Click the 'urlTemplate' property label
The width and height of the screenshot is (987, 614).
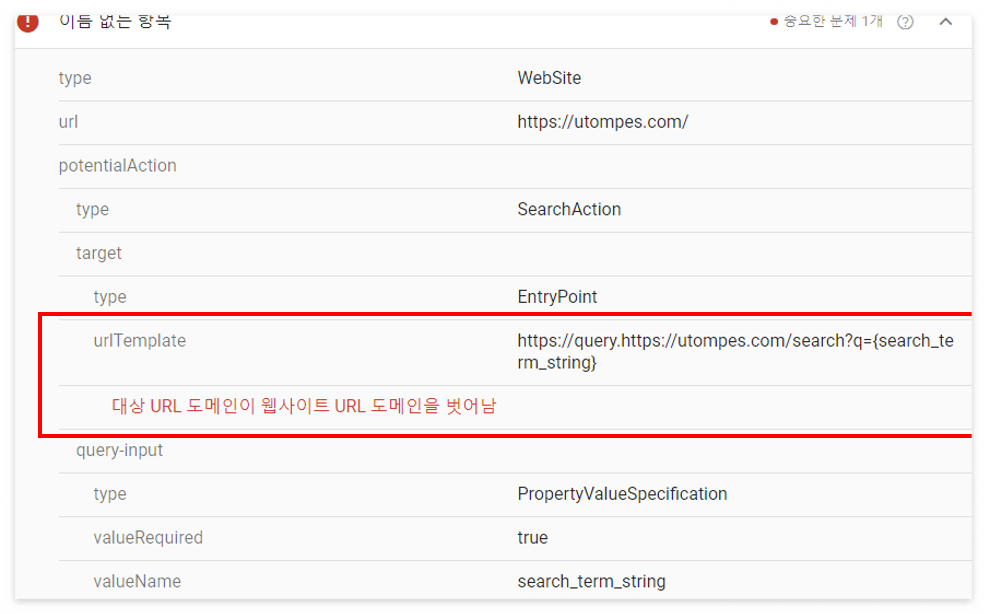[x=140, y=341]
